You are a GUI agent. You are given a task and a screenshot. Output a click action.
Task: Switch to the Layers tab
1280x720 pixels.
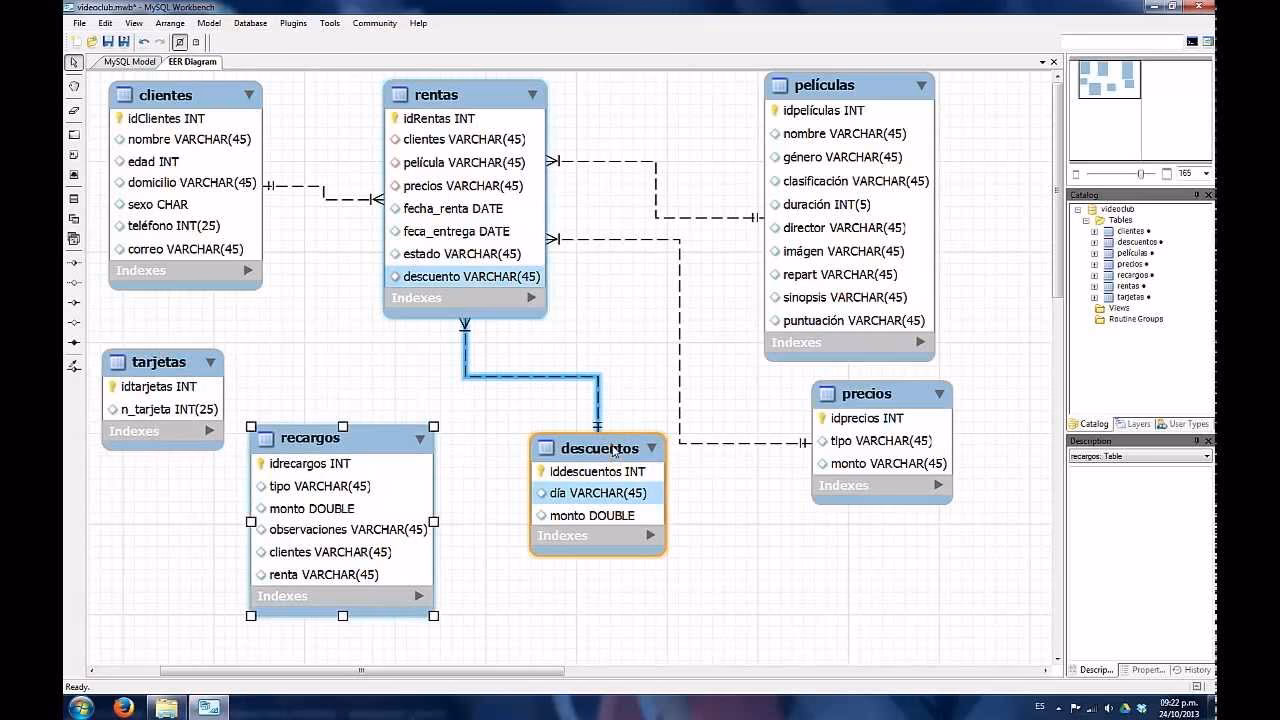pyautogui.click(x=1133, y=424)
